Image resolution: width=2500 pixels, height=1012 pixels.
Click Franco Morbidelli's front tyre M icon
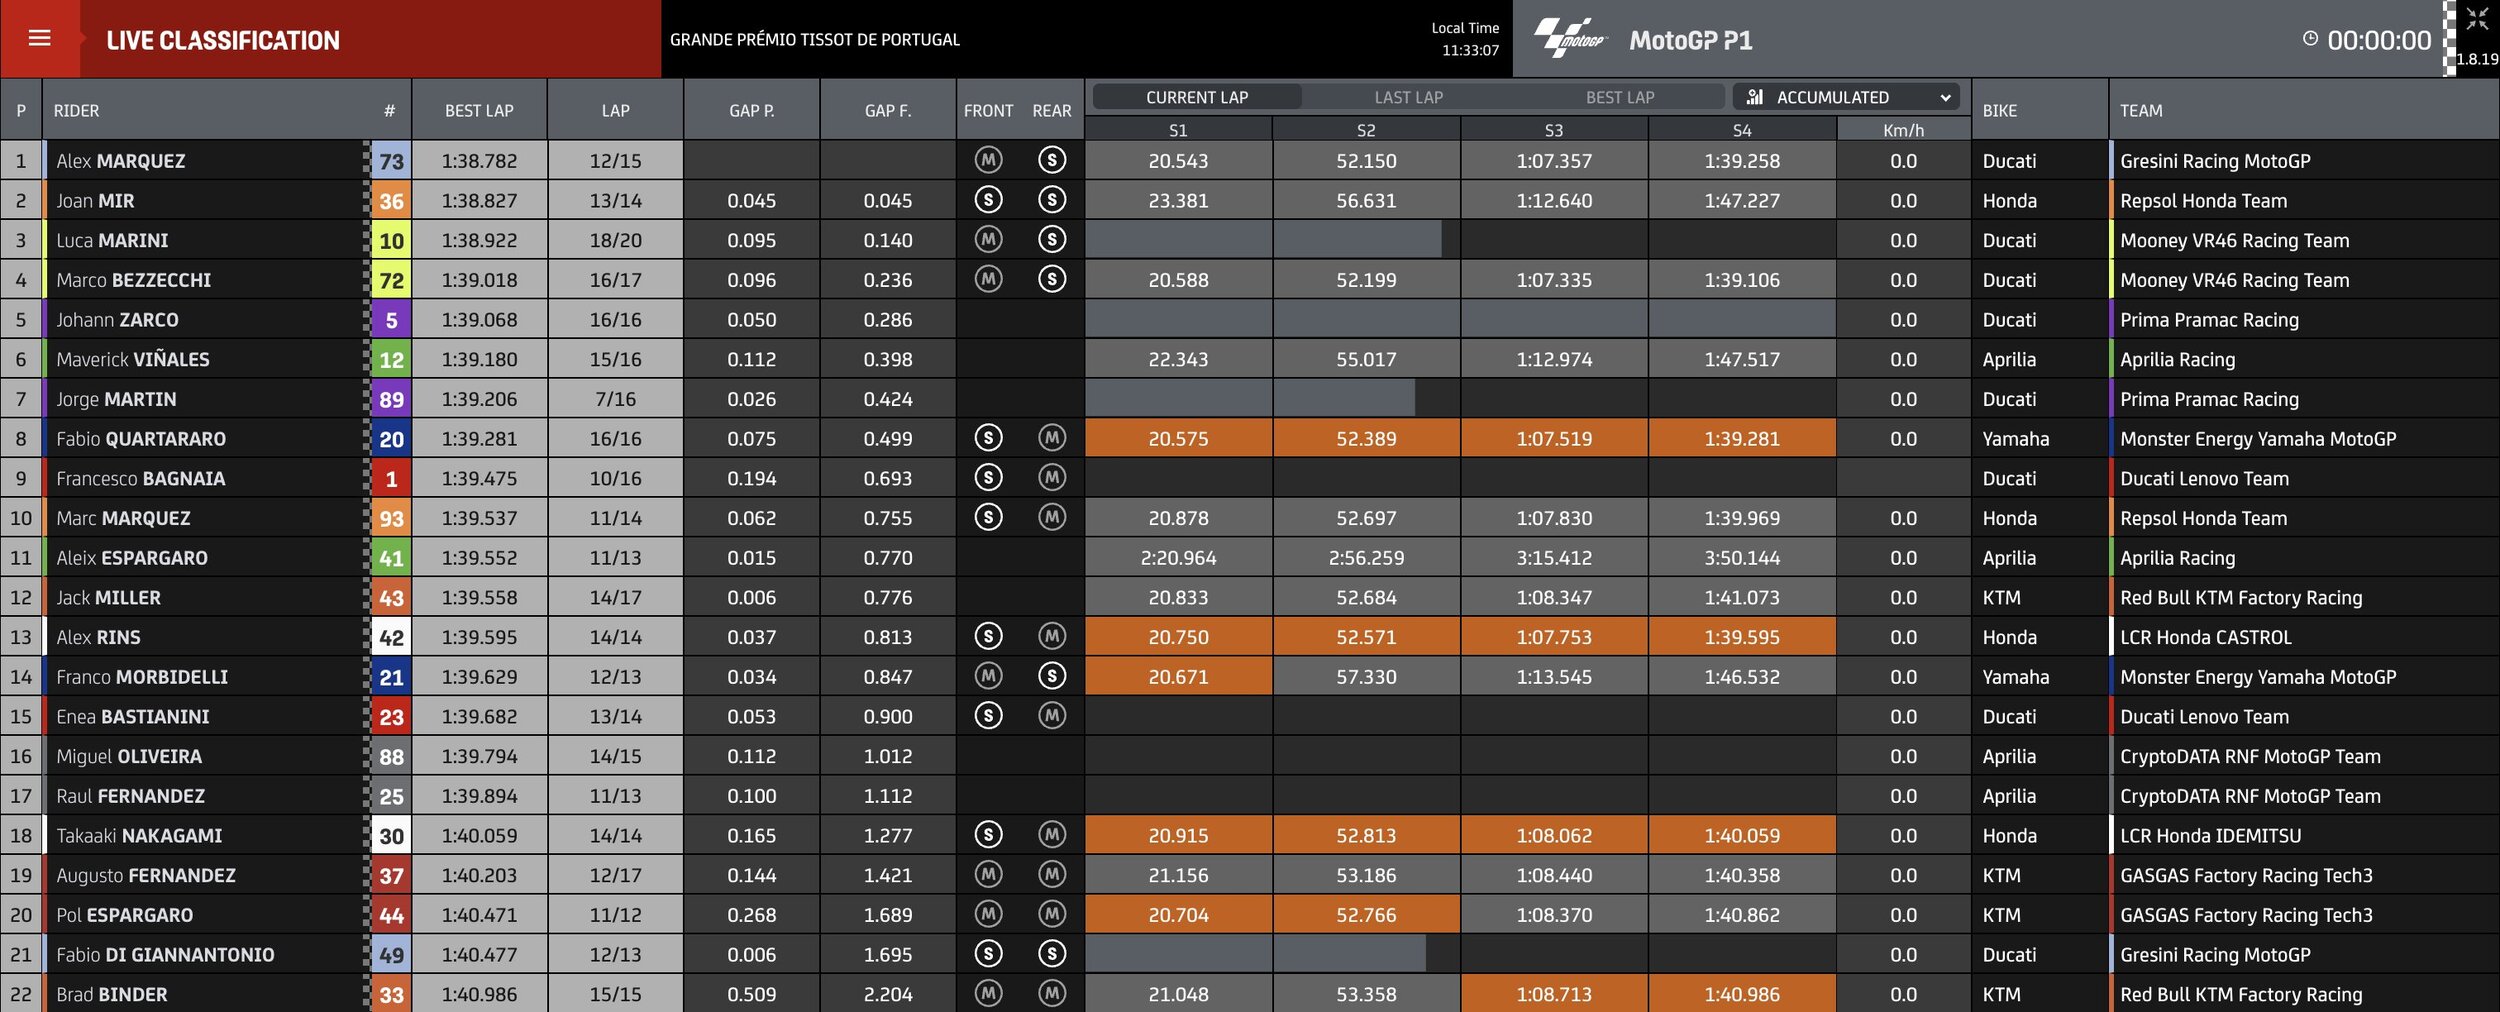[x=988, y=676]
